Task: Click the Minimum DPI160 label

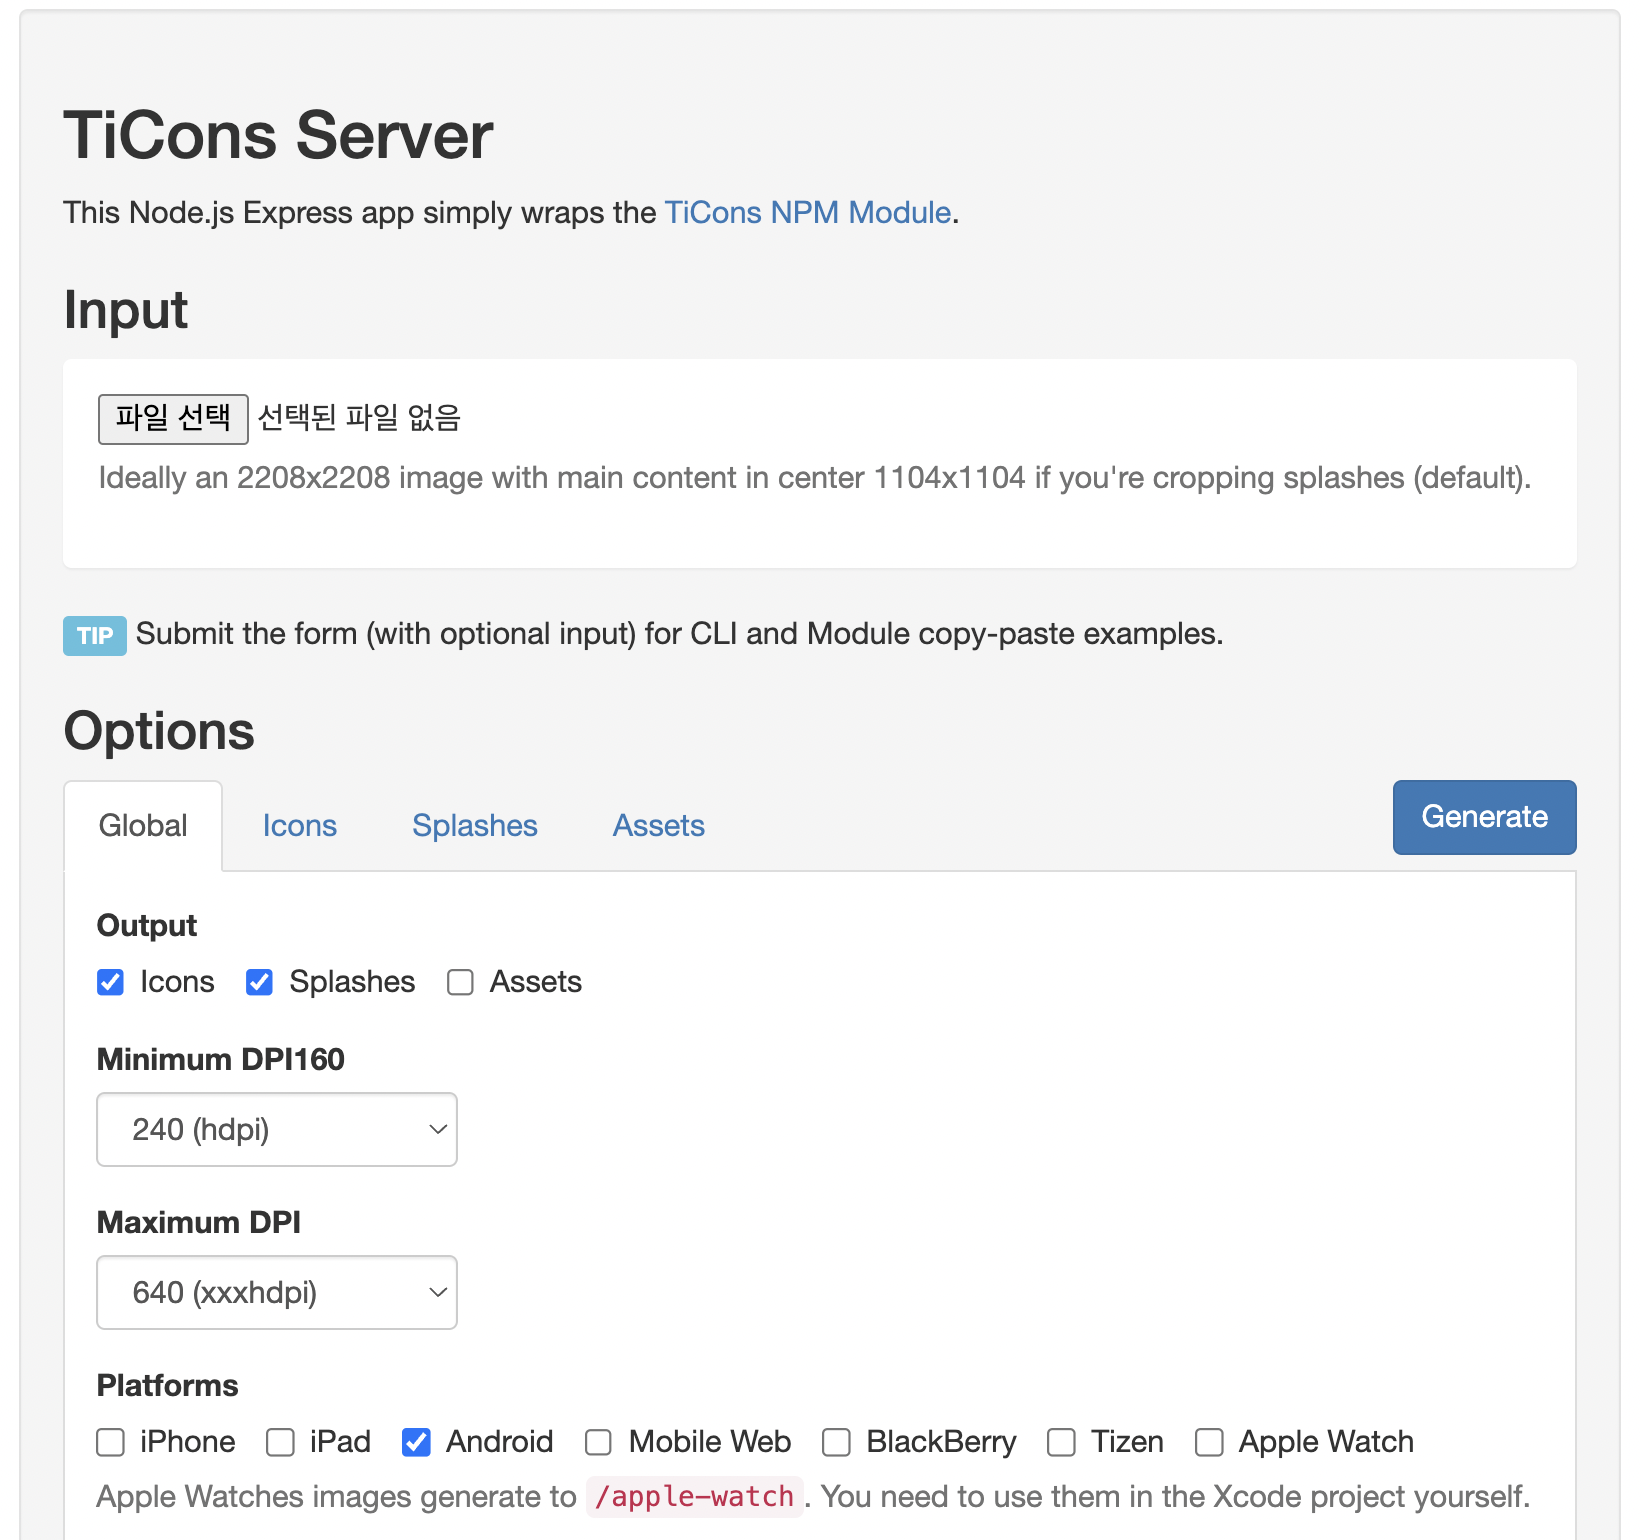Action: [221, 1059]
